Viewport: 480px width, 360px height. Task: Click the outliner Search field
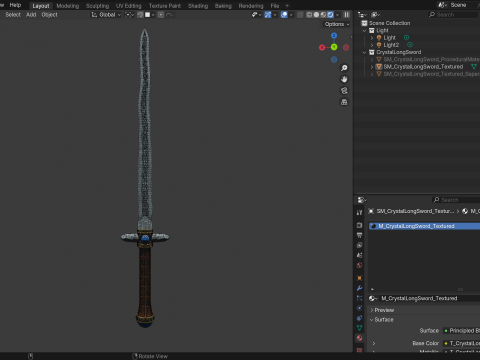tap(454, 15)
